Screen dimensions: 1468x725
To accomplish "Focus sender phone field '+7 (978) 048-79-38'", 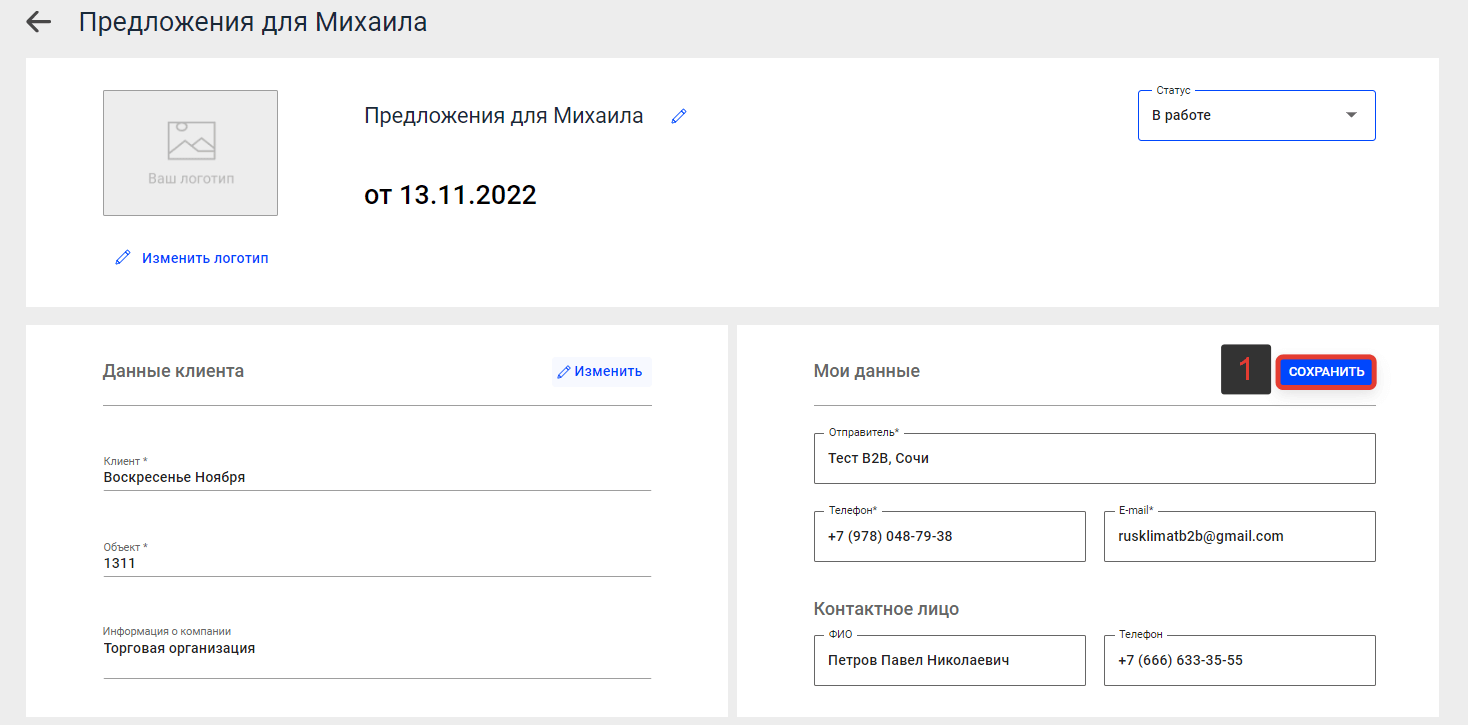I will point(949,536).
